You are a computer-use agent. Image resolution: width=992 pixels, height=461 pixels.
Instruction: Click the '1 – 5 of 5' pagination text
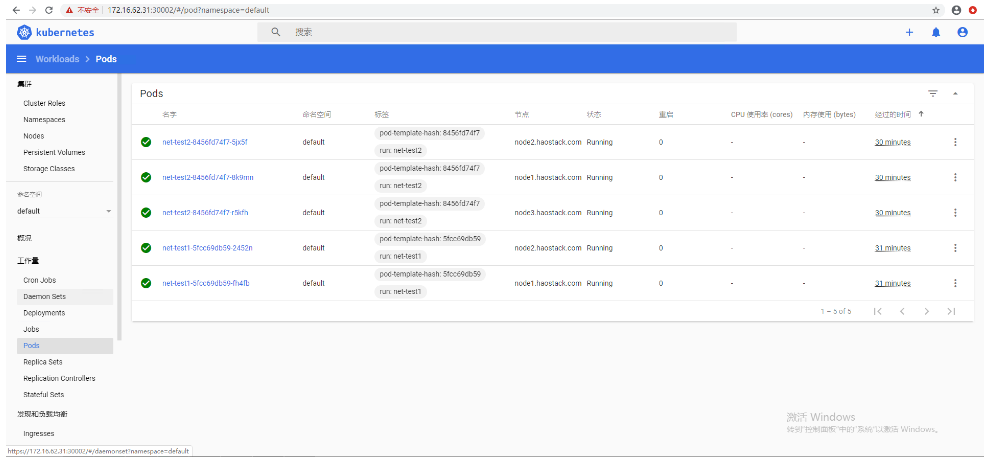tap(836, 311)
